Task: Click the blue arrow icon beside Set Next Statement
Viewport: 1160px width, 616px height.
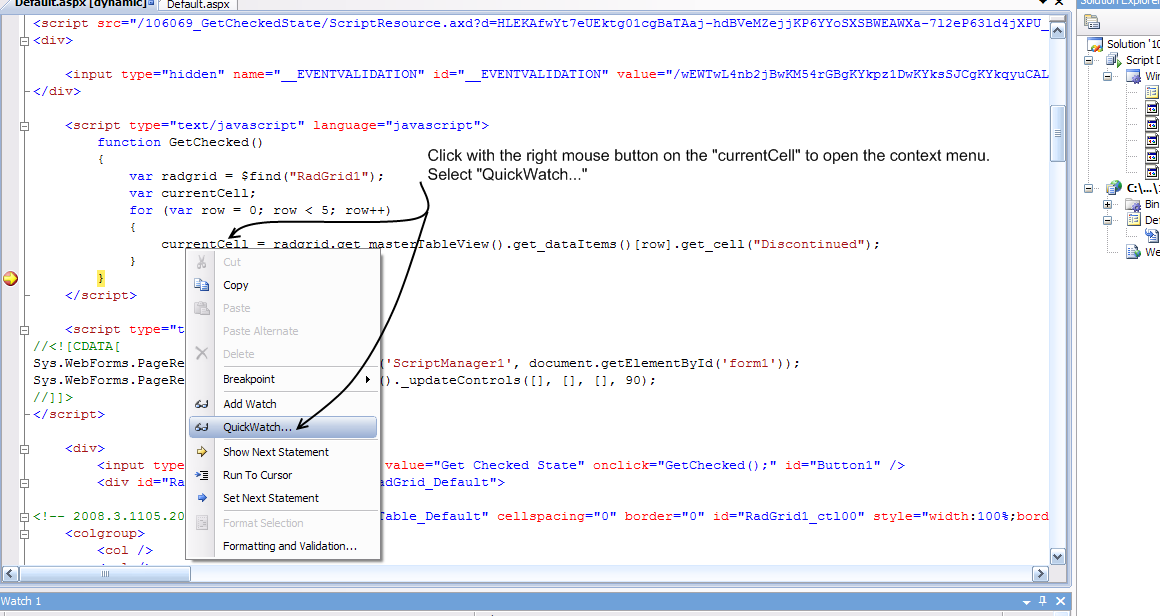Action: pyautogui.click(x=201, y=498)
